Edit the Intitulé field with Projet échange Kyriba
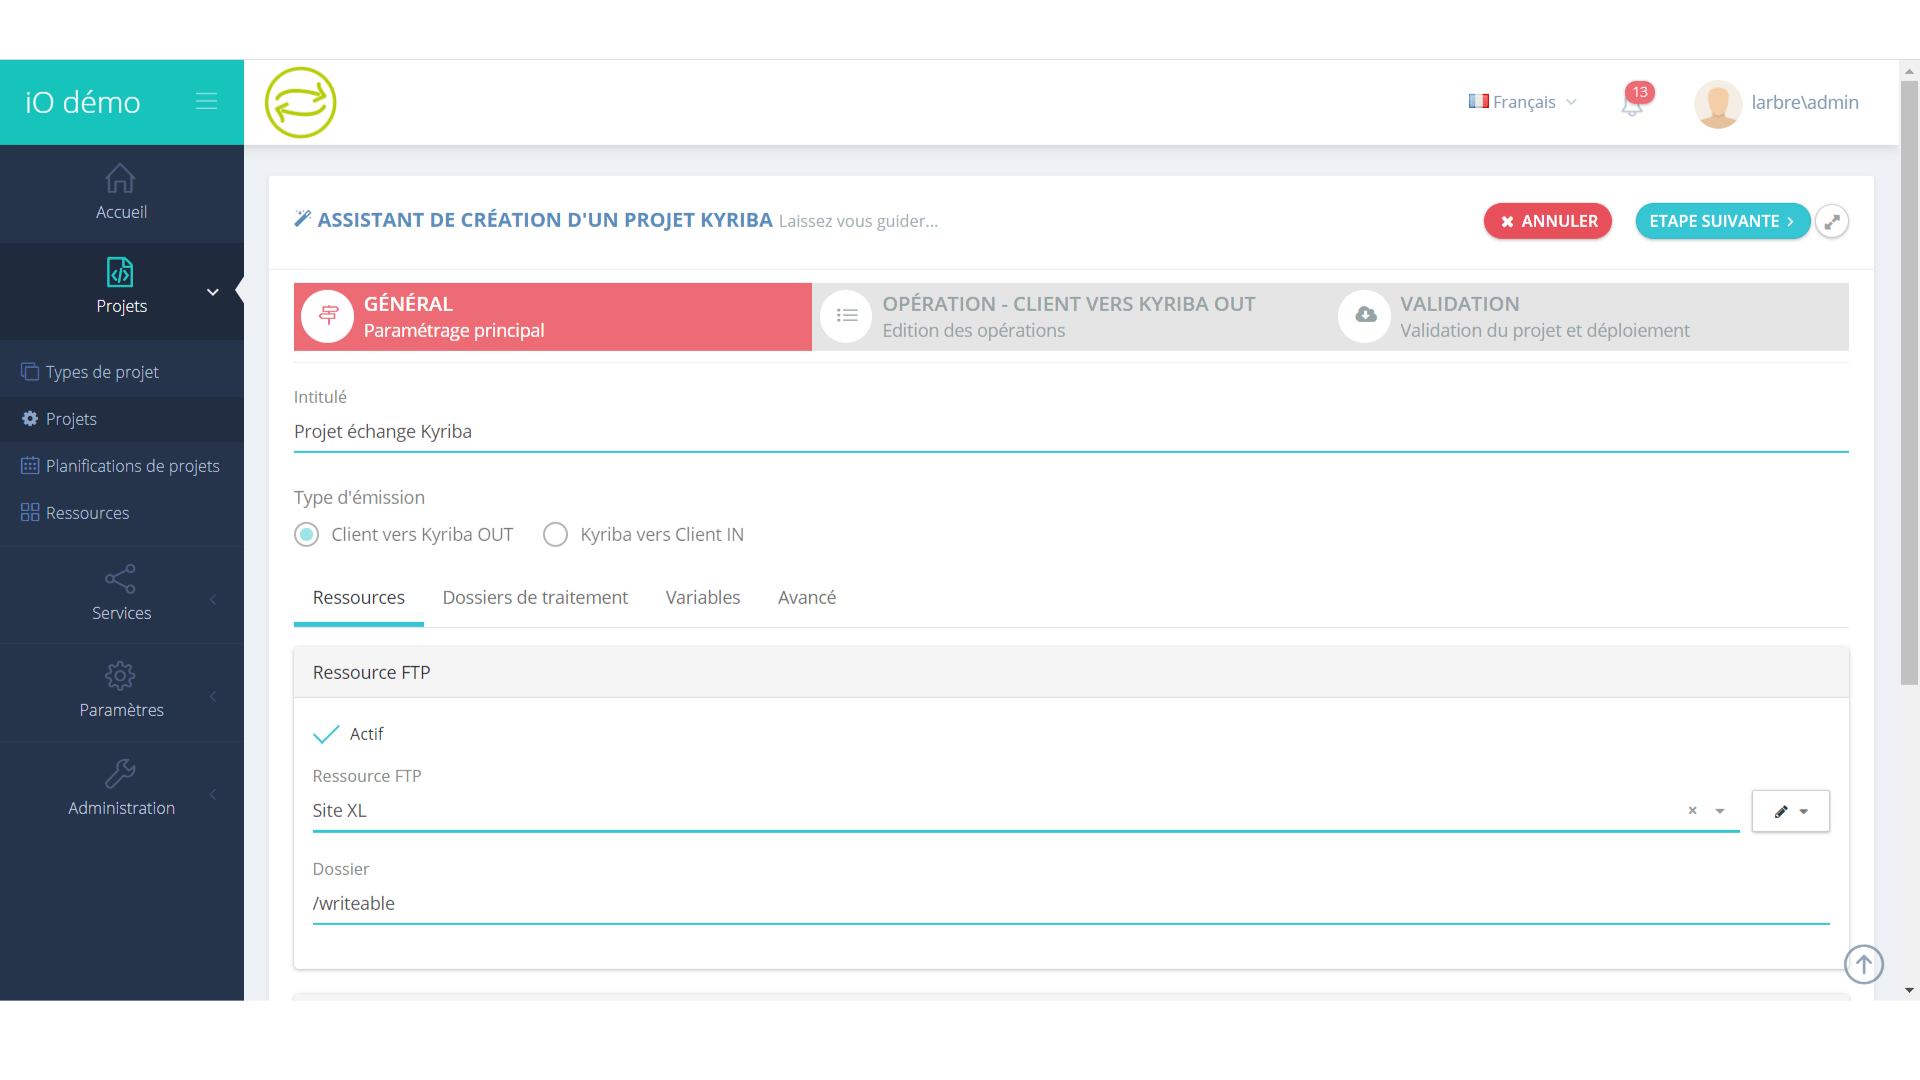 [x=1071, y=432]
